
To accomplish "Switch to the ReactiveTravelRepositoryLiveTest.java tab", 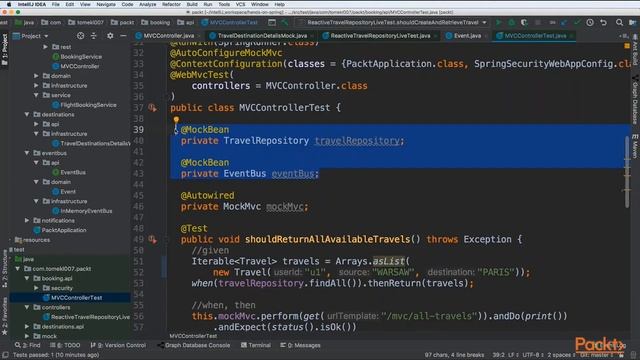I will coord(380,36).
